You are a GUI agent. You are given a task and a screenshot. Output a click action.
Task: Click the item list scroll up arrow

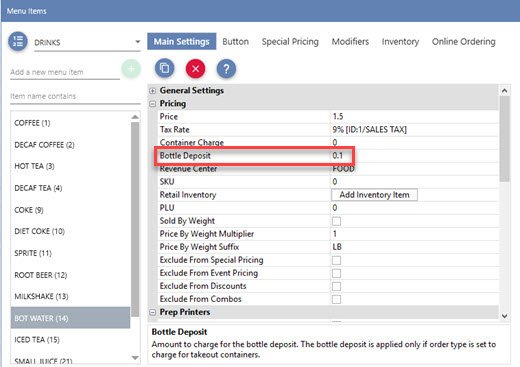pyautogui.click(x=135, y=117)
